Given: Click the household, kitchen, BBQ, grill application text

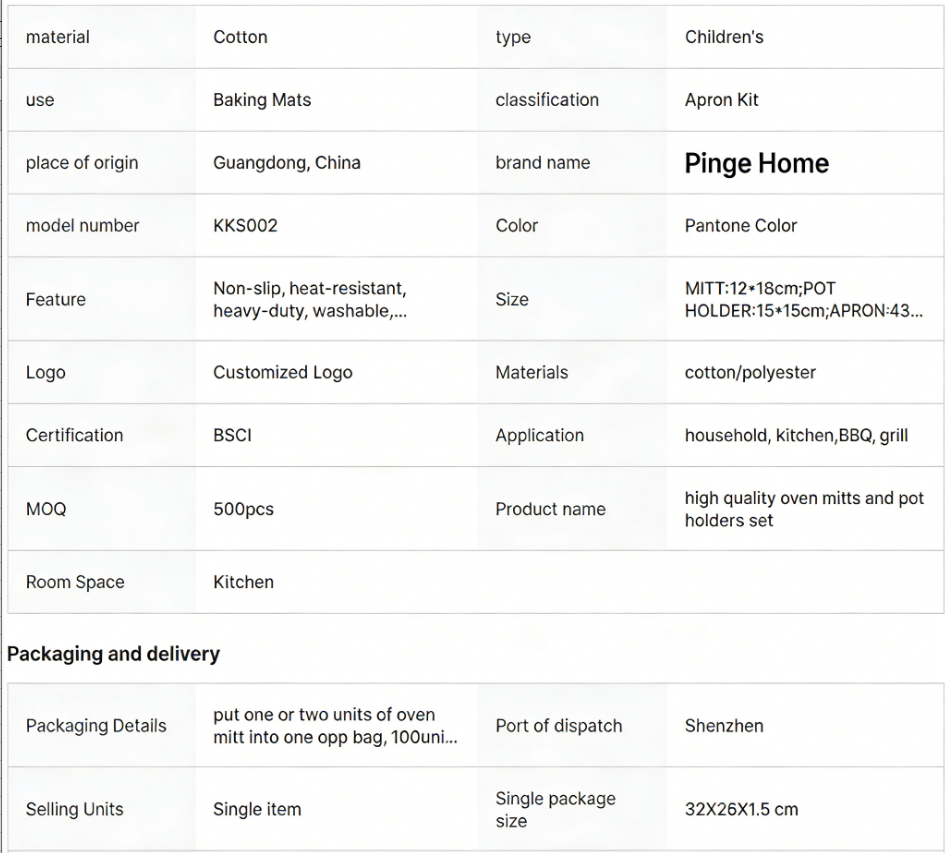Looking at the screenshot, I should (x=796, y=435).
